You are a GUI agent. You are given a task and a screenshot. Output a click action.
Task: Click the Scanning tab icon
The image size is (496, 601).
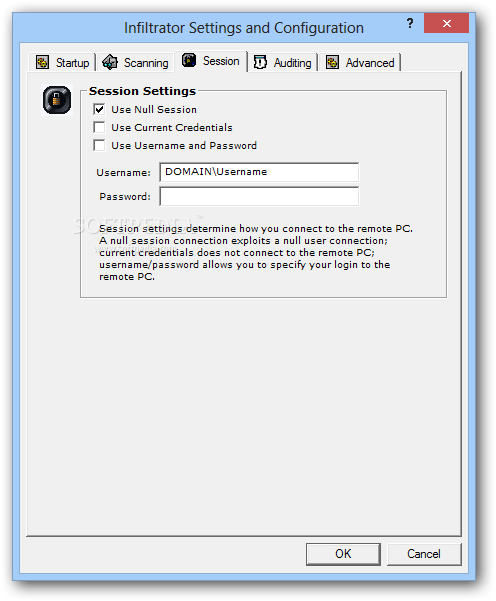110,62
